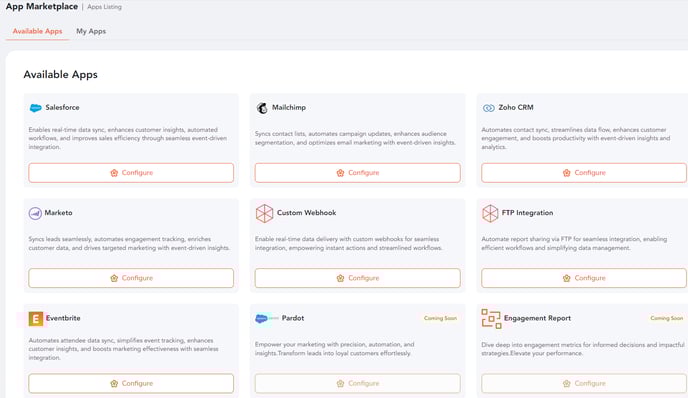Configure the Salesforce integration
Viewport: 688px width, 398px height.
click(x=131, y=173)
